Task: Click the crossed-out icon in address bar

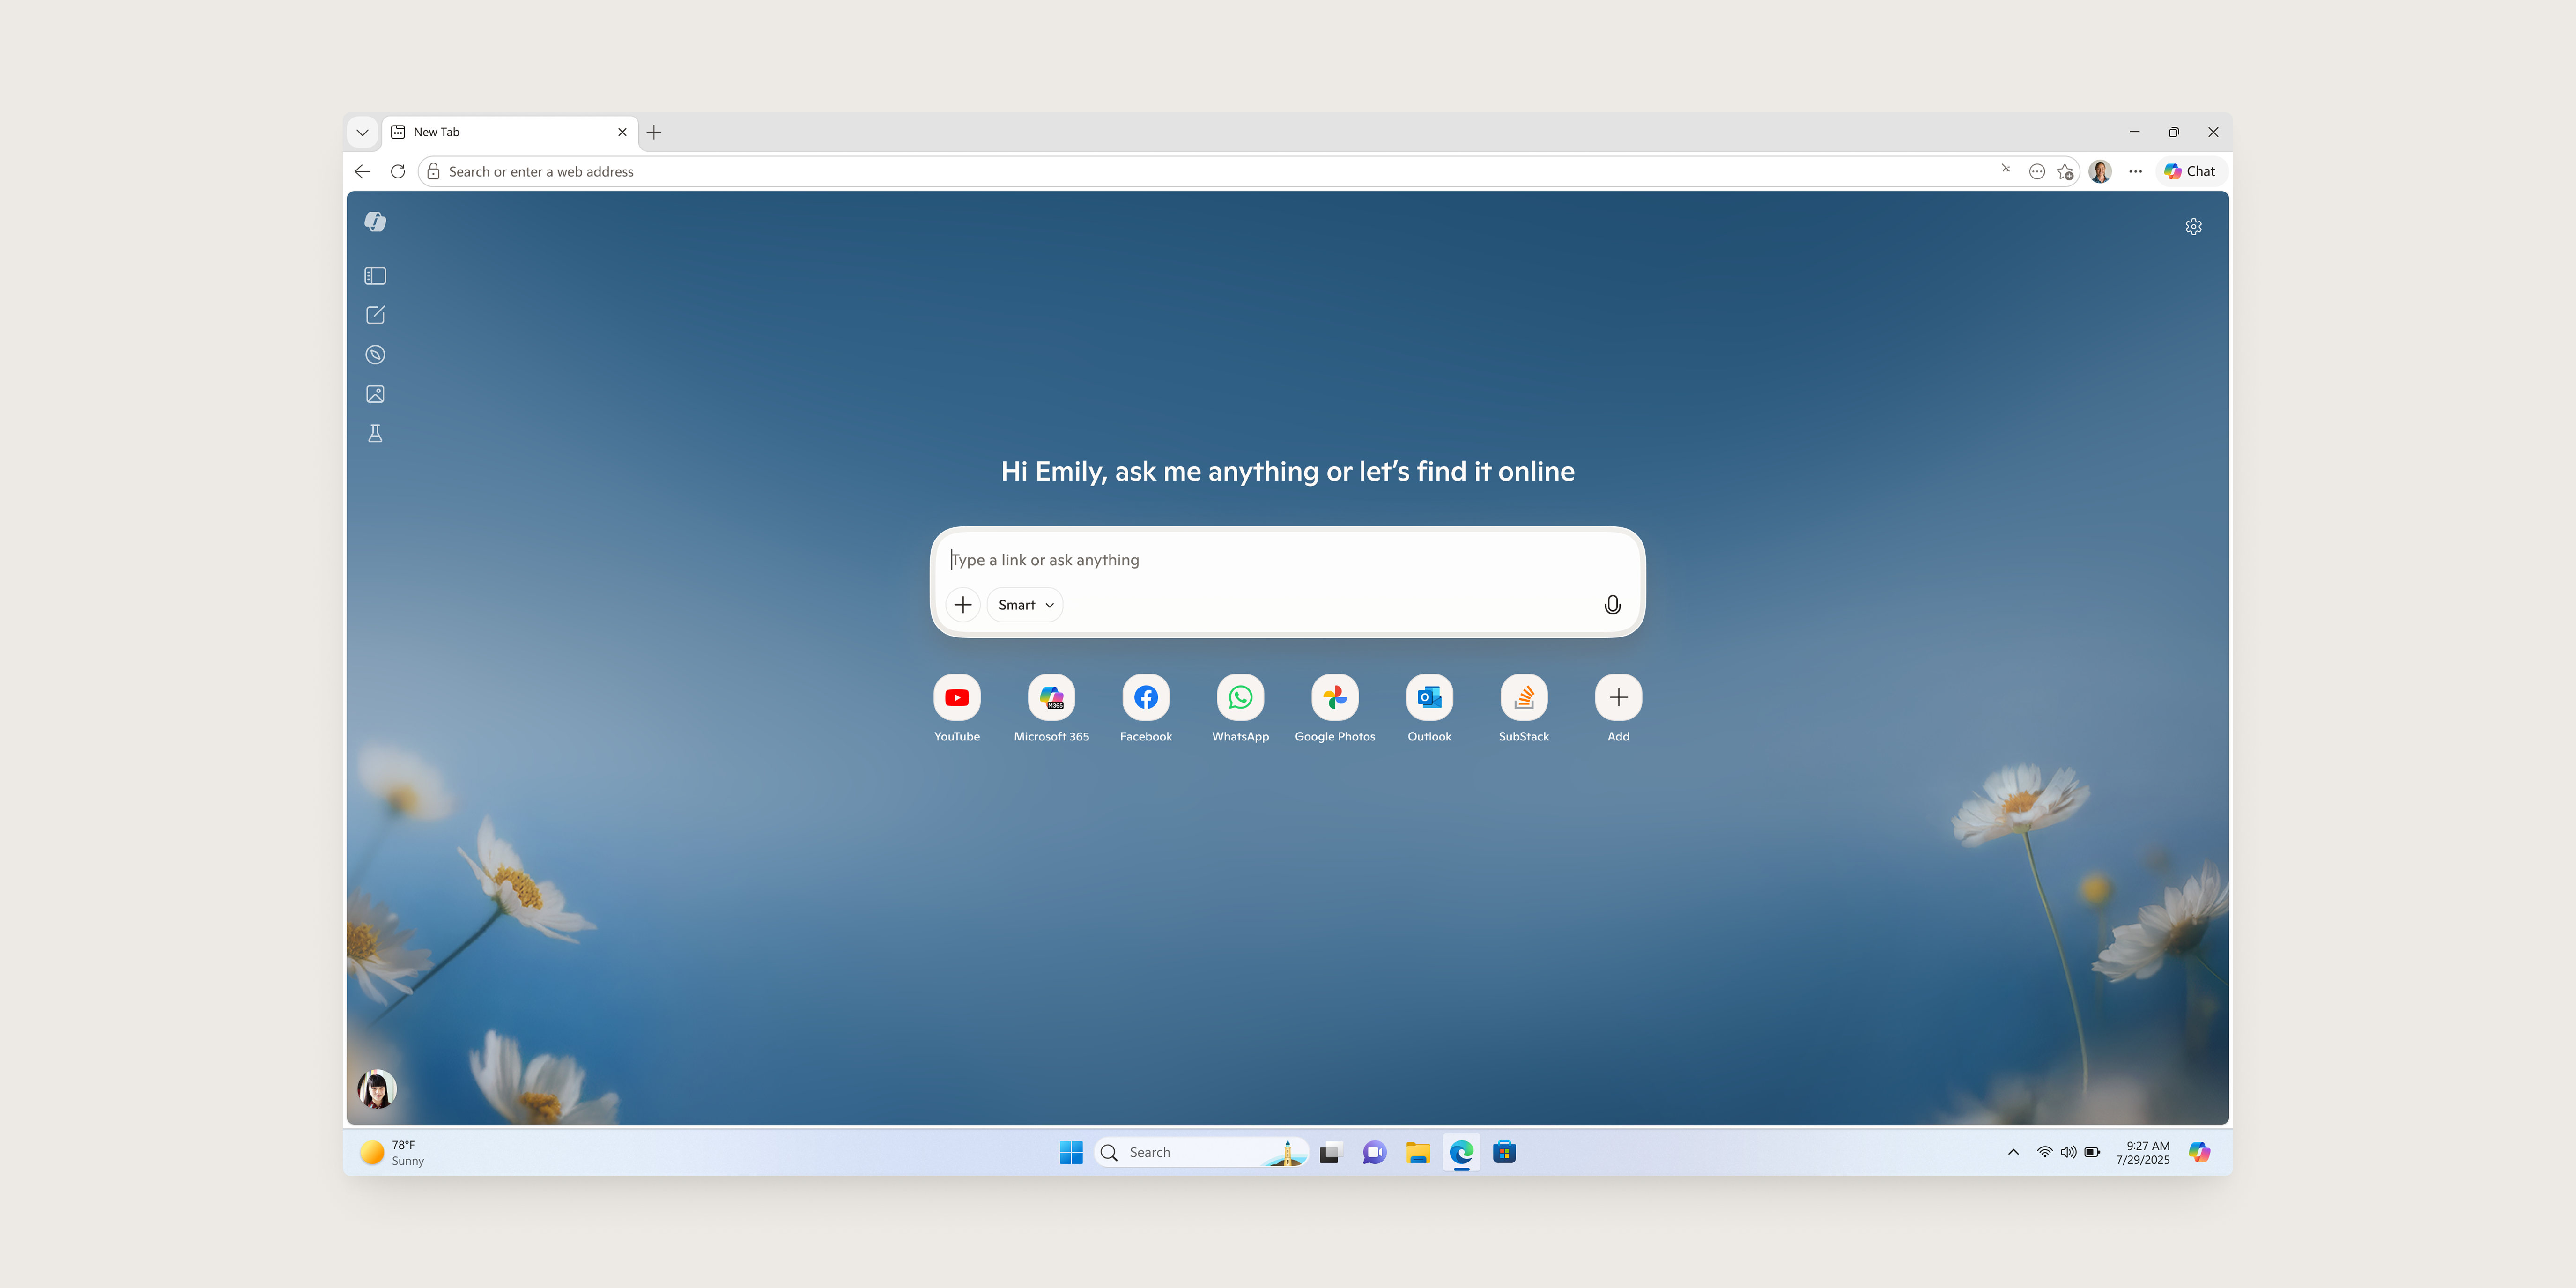Action: (2005, 169)
